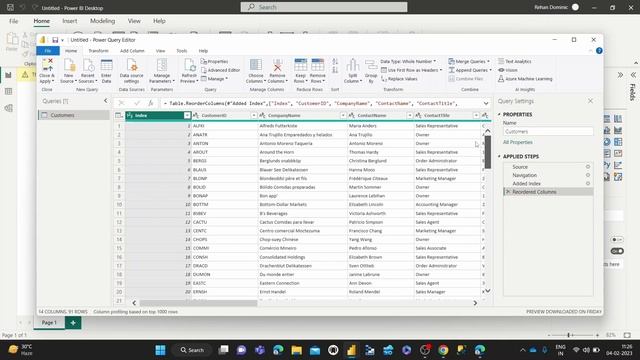Open Gear icon for Source step
640x360 pixels.
tap(588, 167)
